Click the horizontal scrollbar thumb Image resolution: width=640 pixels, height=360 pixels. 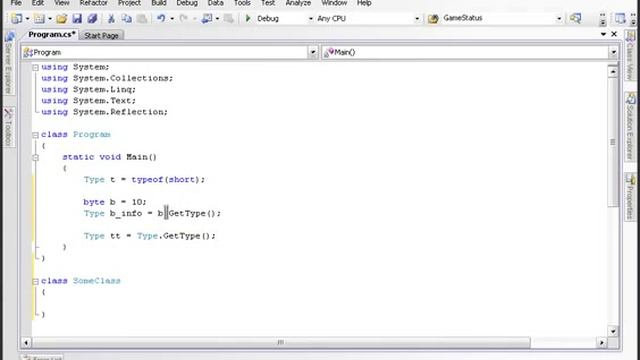click(x=281, y=342)
